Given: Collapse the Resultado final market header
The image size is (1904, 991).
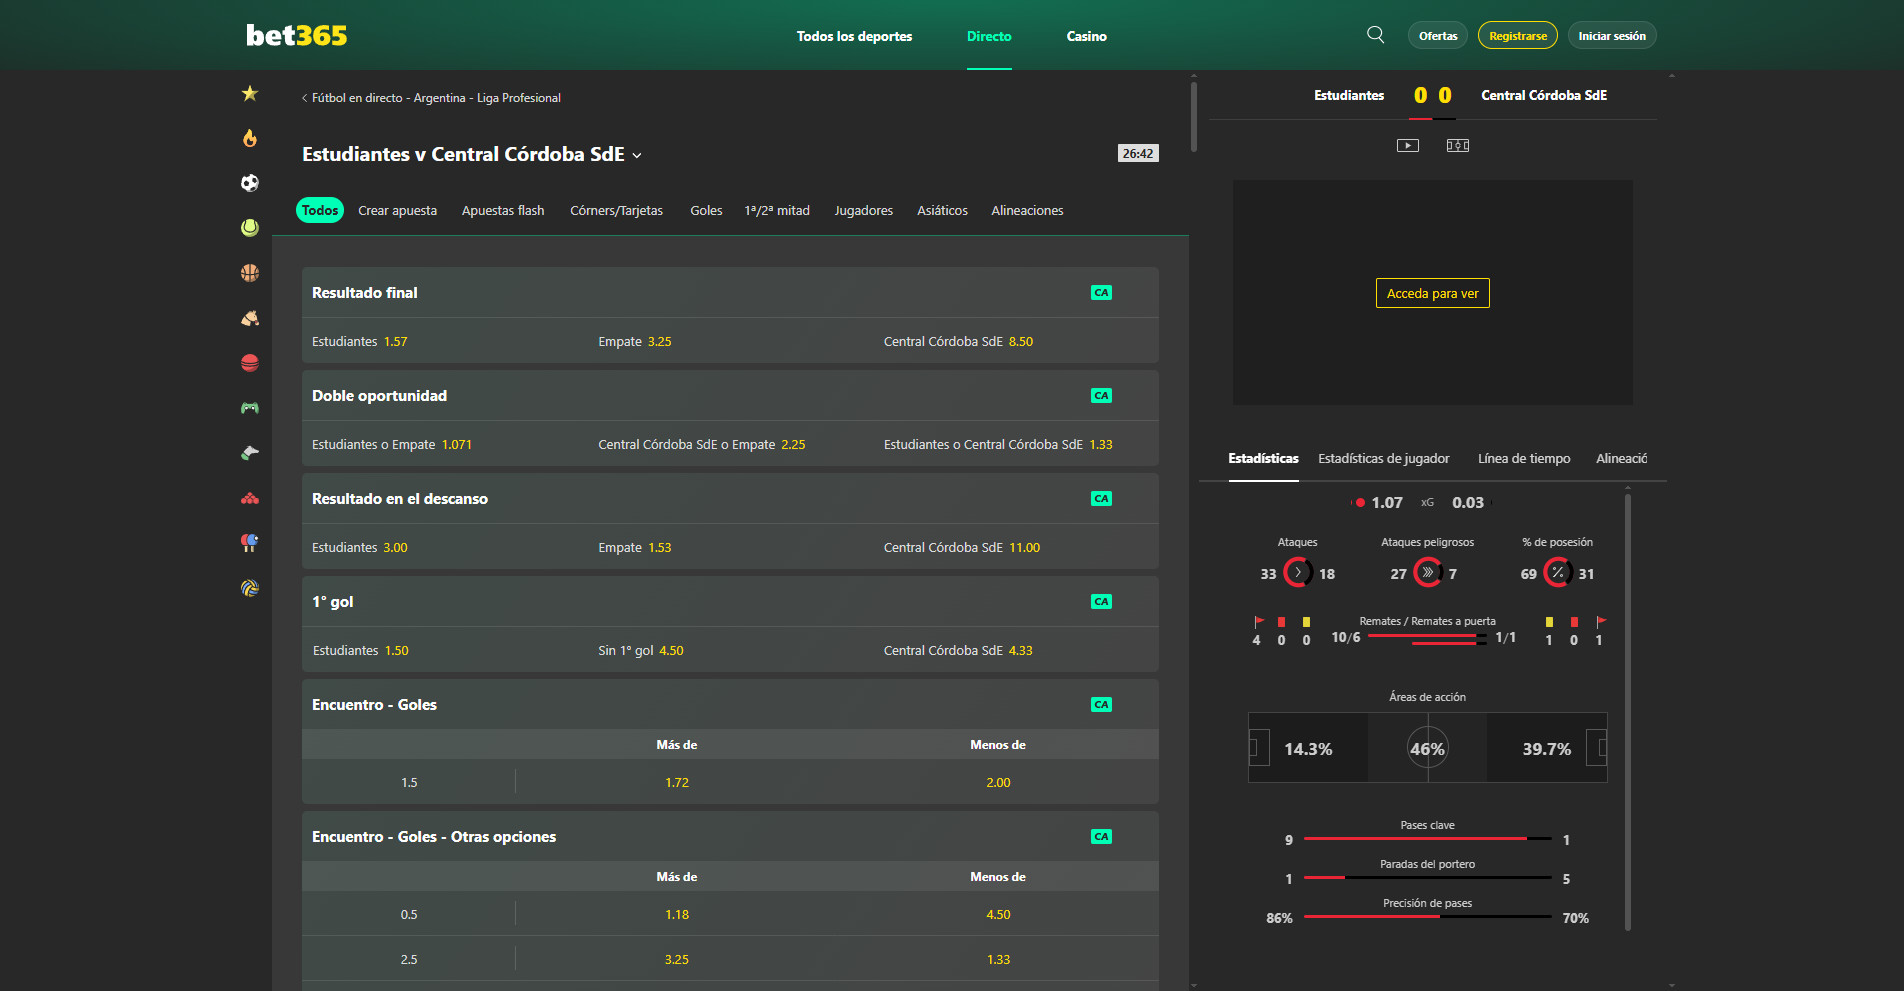Looking at the screenshot, I should coord(730,293).
